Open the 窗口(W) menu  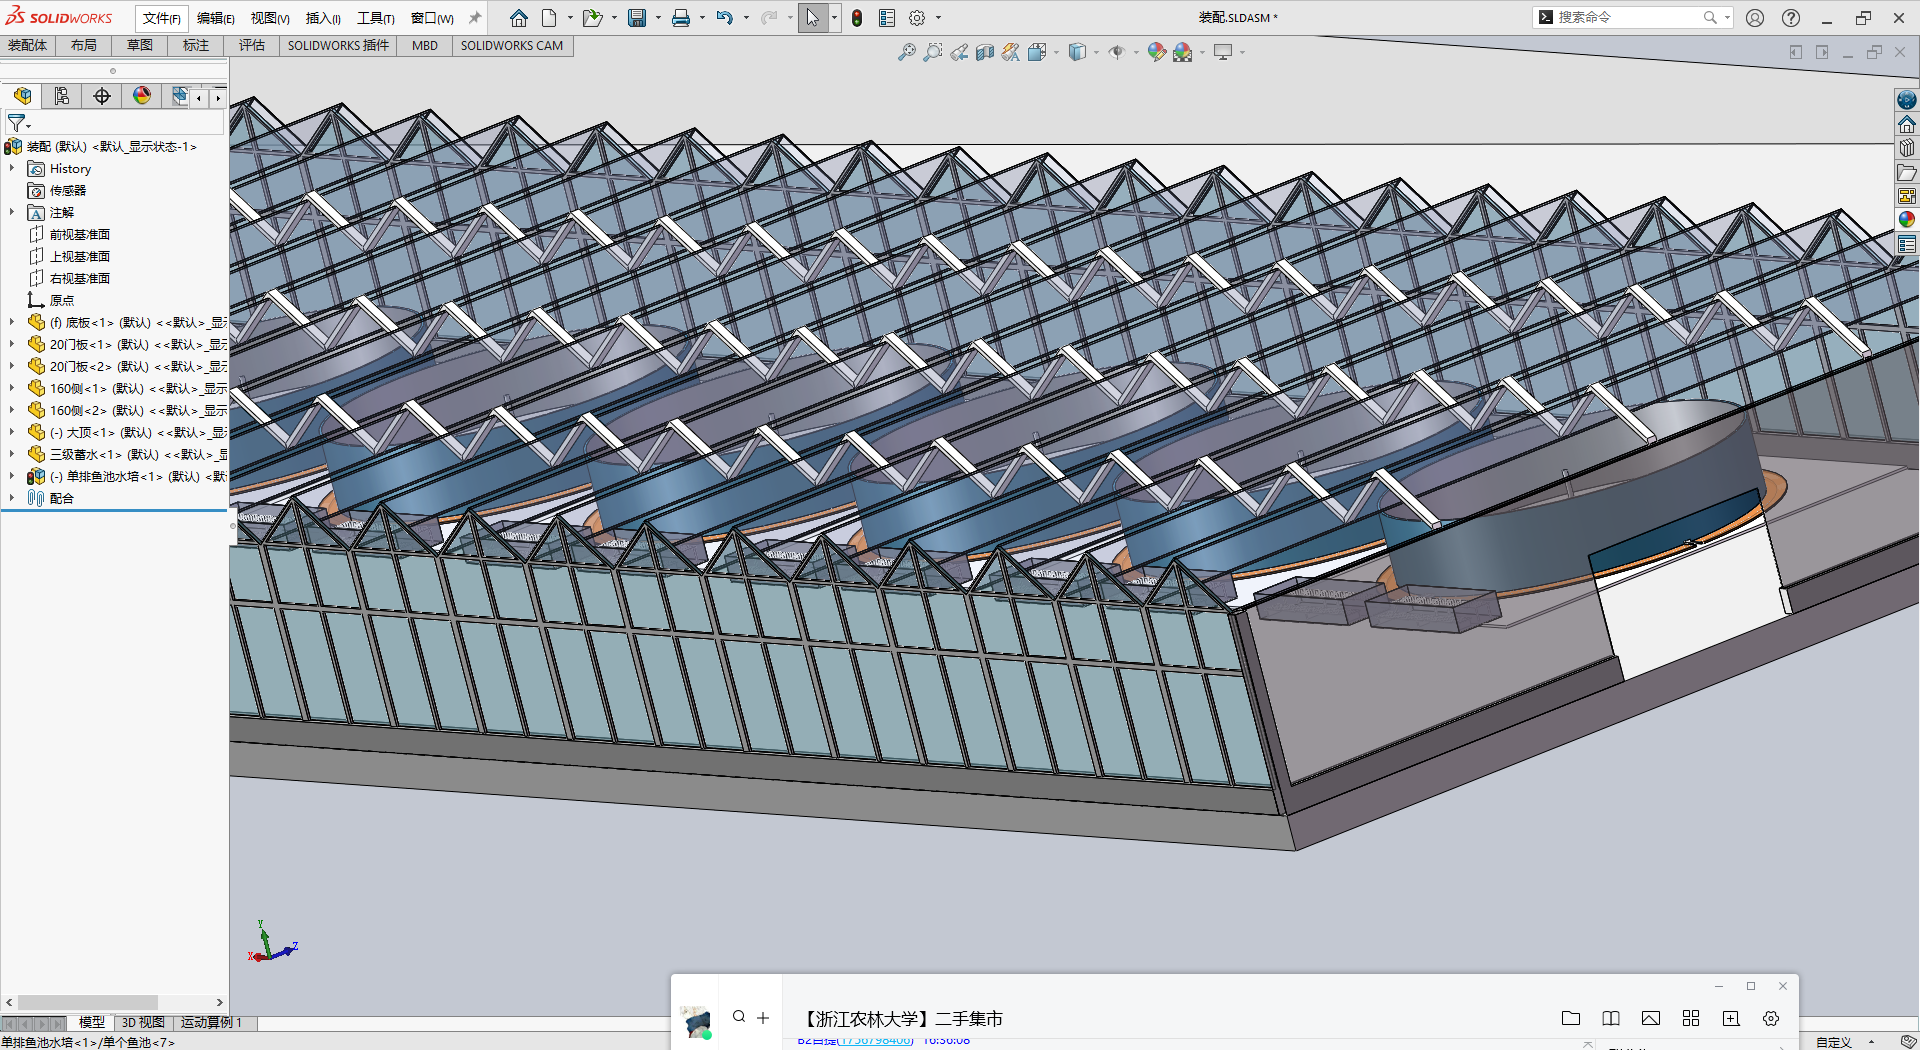point(432,18)
